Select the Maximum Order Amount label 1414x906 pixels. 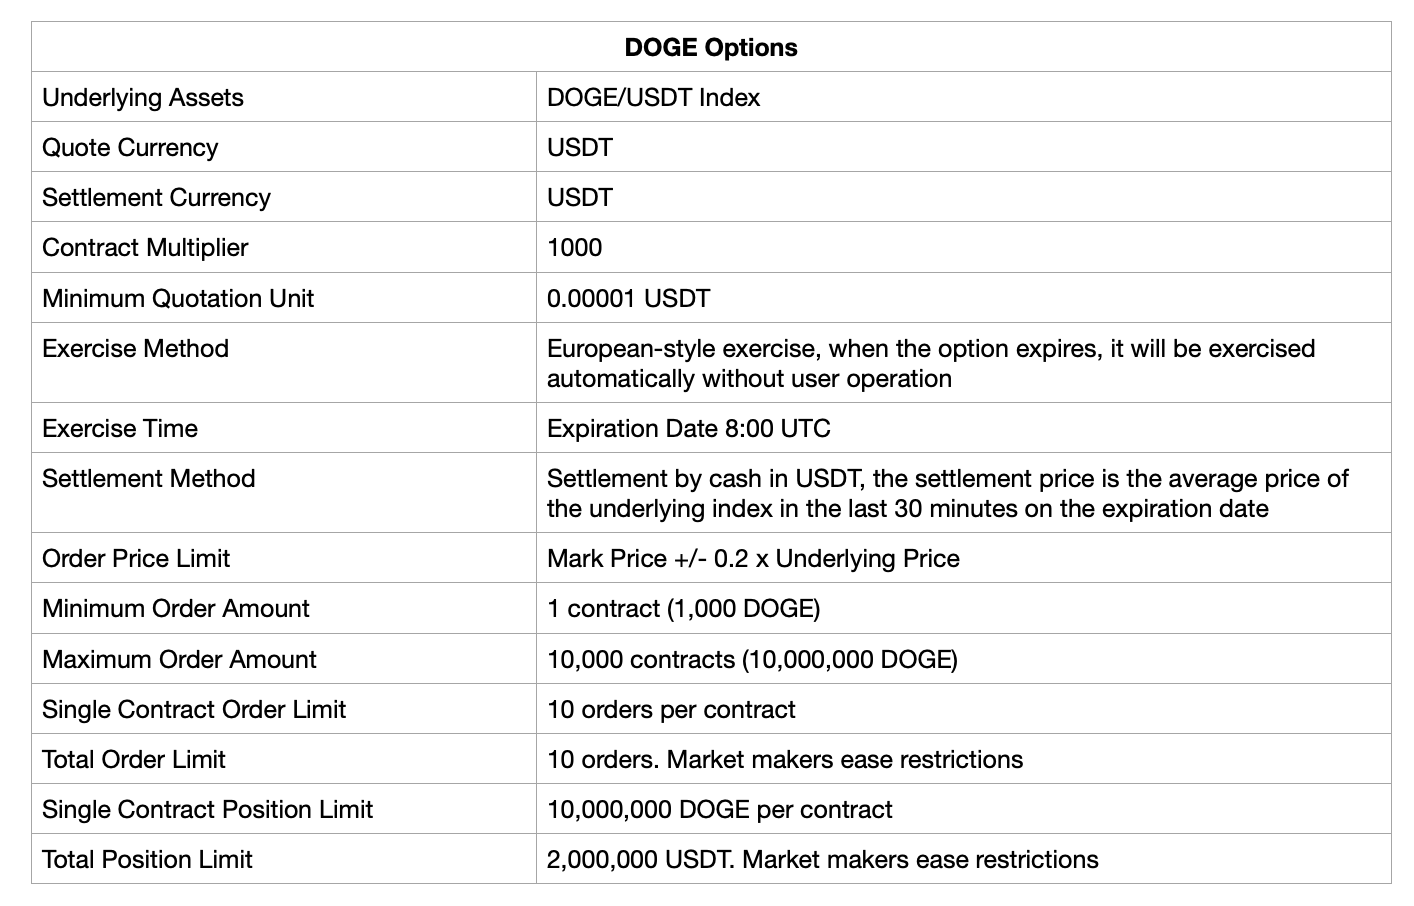point(179,660)
